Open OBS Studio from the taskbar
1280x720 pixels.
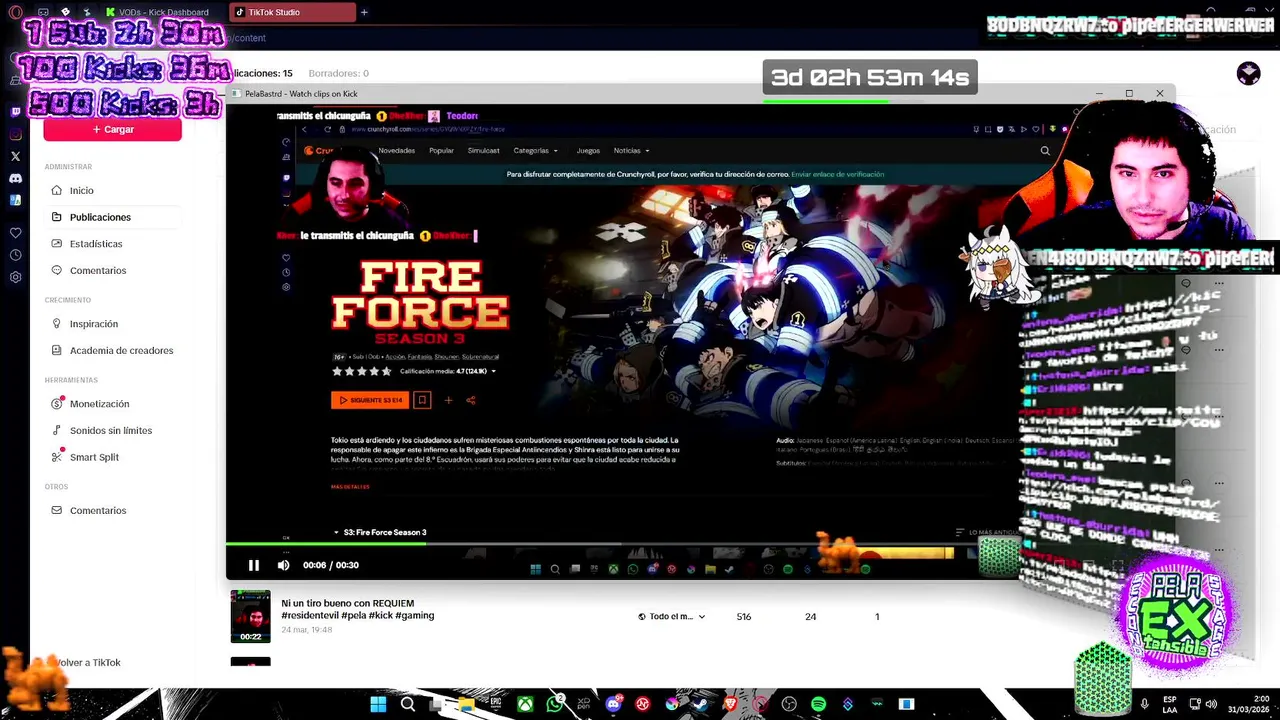pyautogui.click(x=789, y=704)
